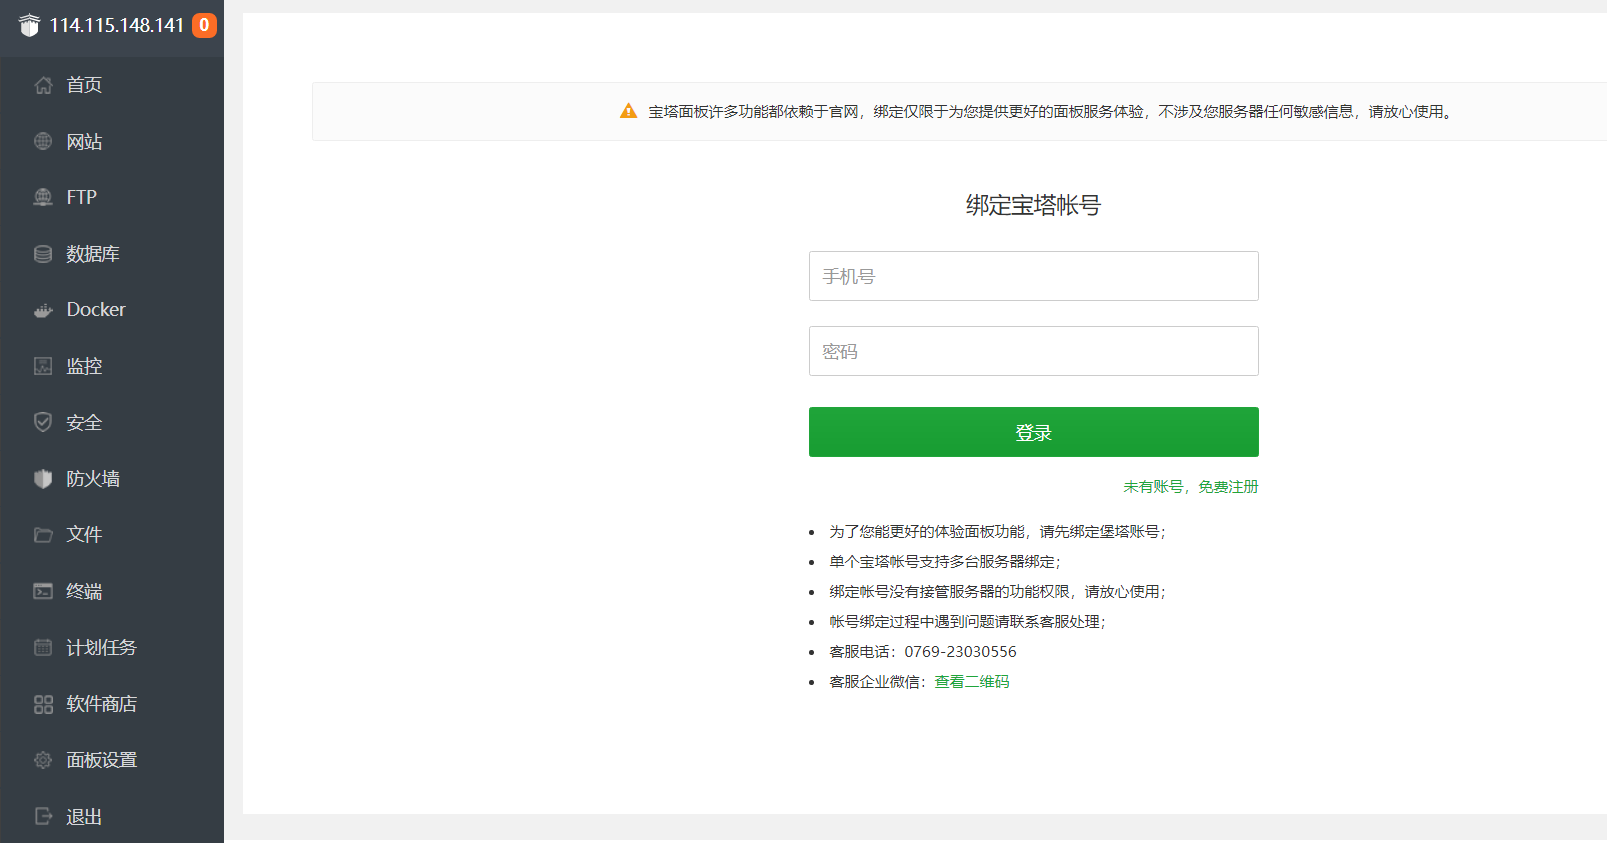The width and height of the screenshot is (1607, 843).
Task: Click the 绑定宝塔帐号 heading
Action: pyautogui.click(x=1033, y=205)
